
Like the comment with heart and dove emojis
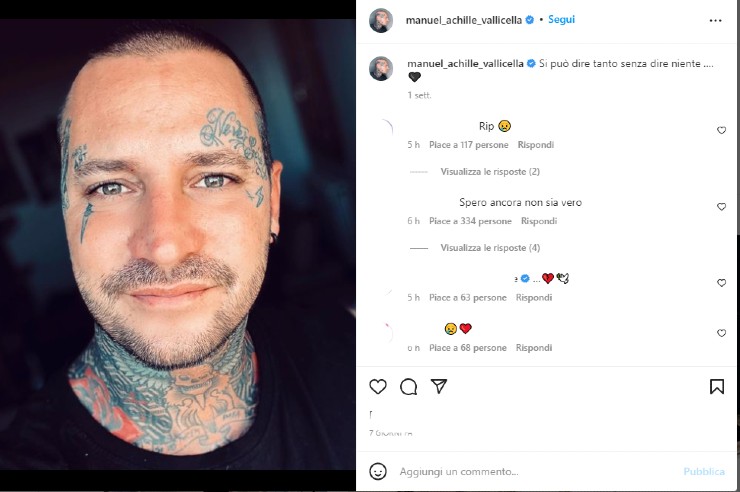(x=721, y=283)
